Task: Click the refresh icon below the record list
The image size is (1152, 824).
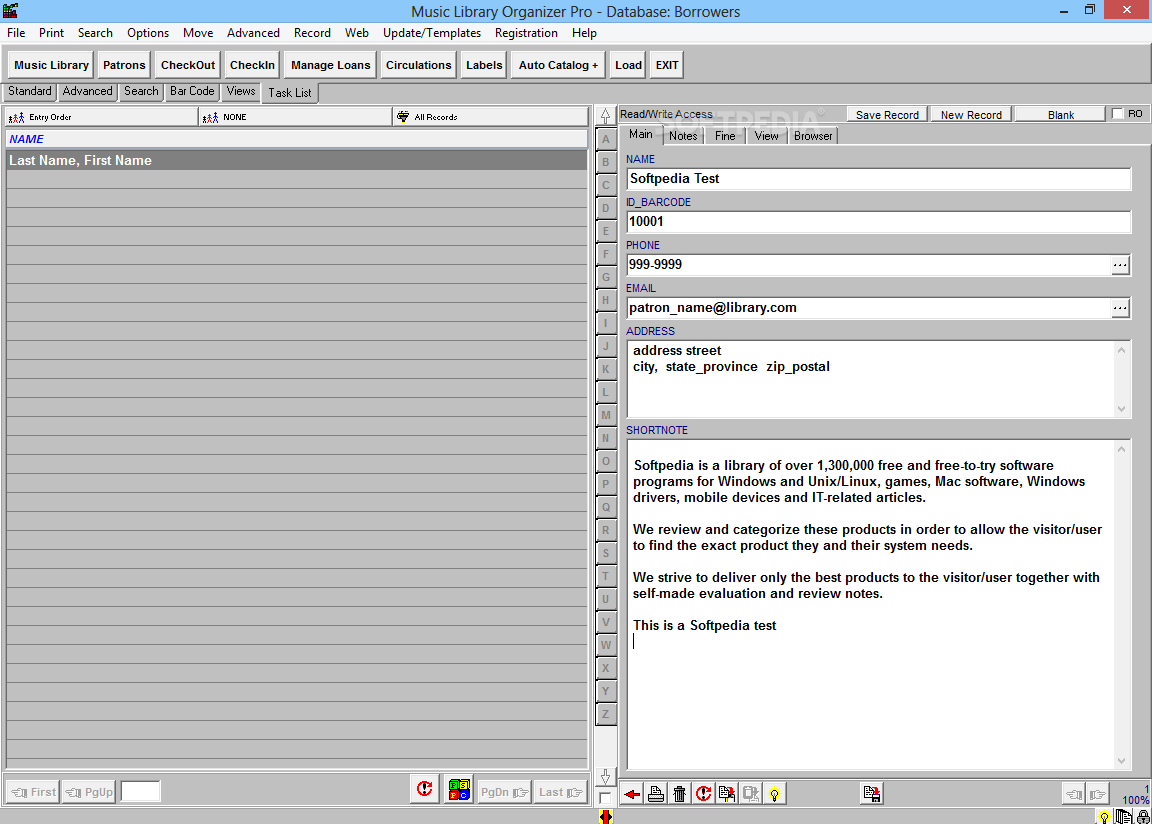Action: pyautogui.click(x=425, y=789)
